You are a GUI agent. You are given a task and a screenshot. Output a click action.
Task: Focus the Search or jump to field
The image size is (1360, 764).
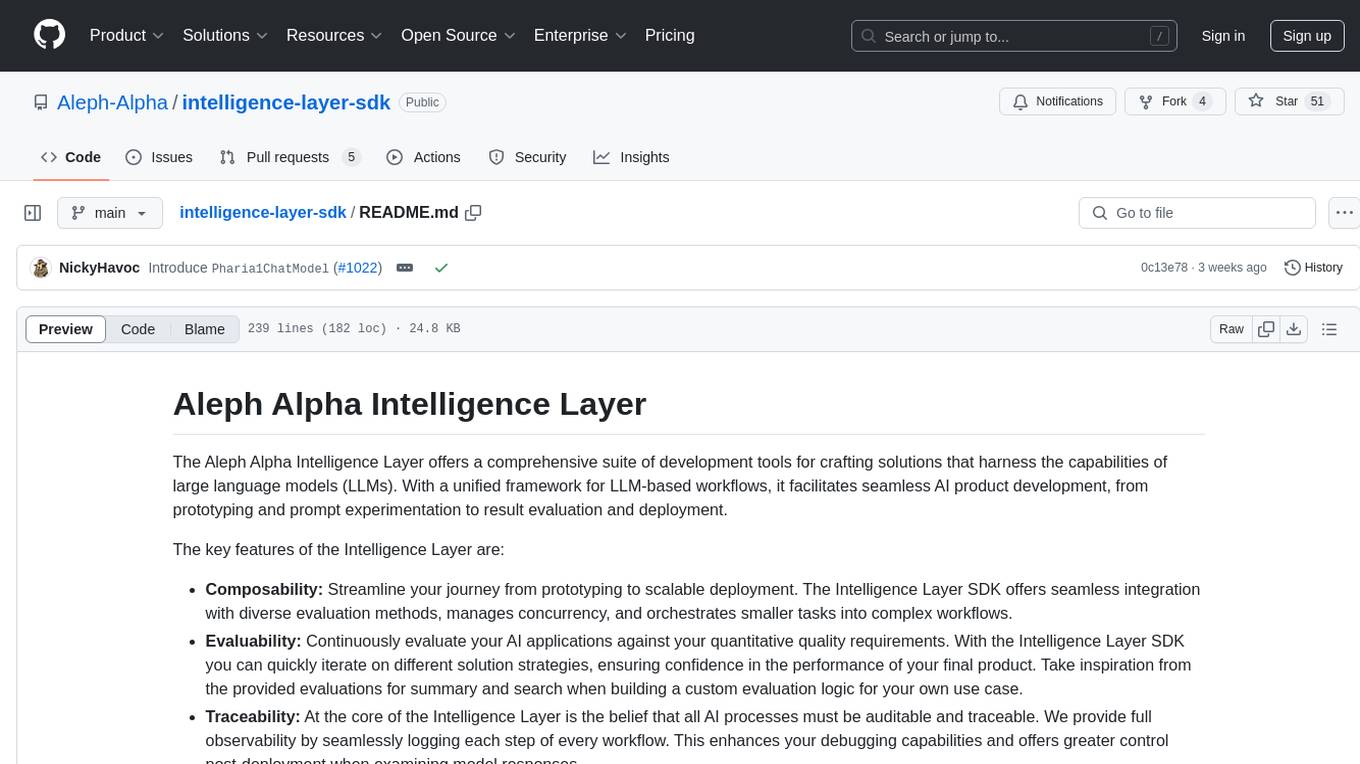click(x=1014, y=36)
